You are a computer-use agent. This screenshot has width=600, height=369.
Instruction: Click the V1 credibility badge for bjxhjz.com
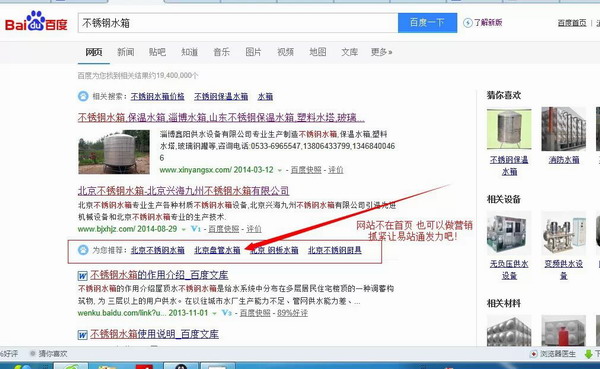(x=196, y=229)
